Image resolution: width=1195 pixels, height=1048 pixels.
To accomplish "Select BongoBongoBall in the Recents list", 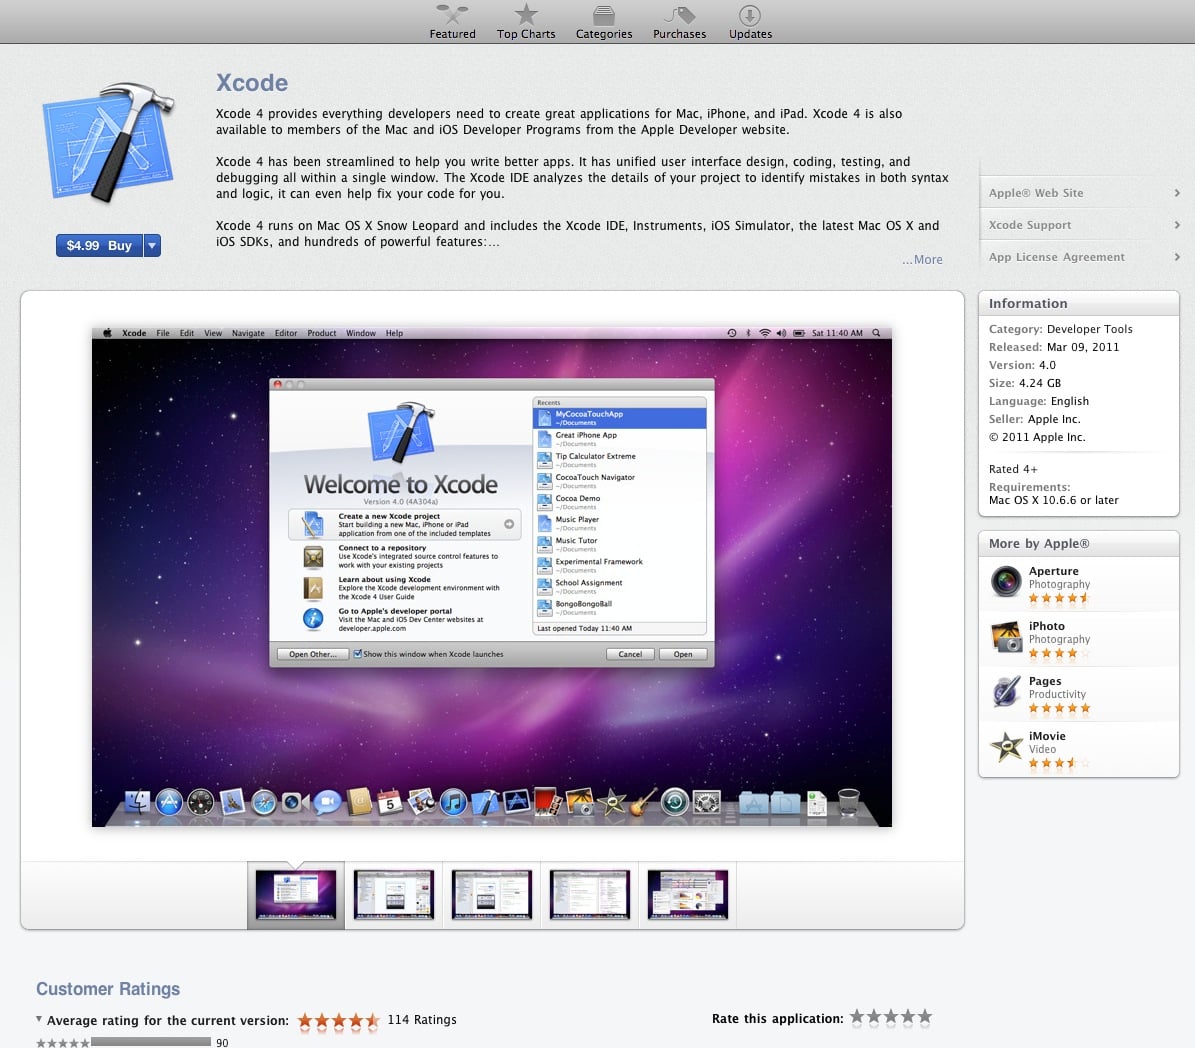I will [620, 607].
